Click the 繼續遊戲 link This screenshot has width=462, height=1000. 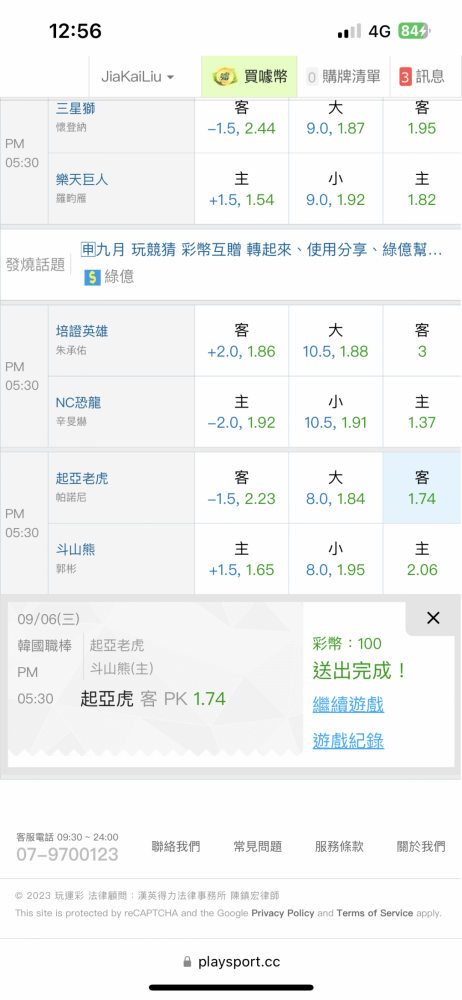[x=348, y=705]
